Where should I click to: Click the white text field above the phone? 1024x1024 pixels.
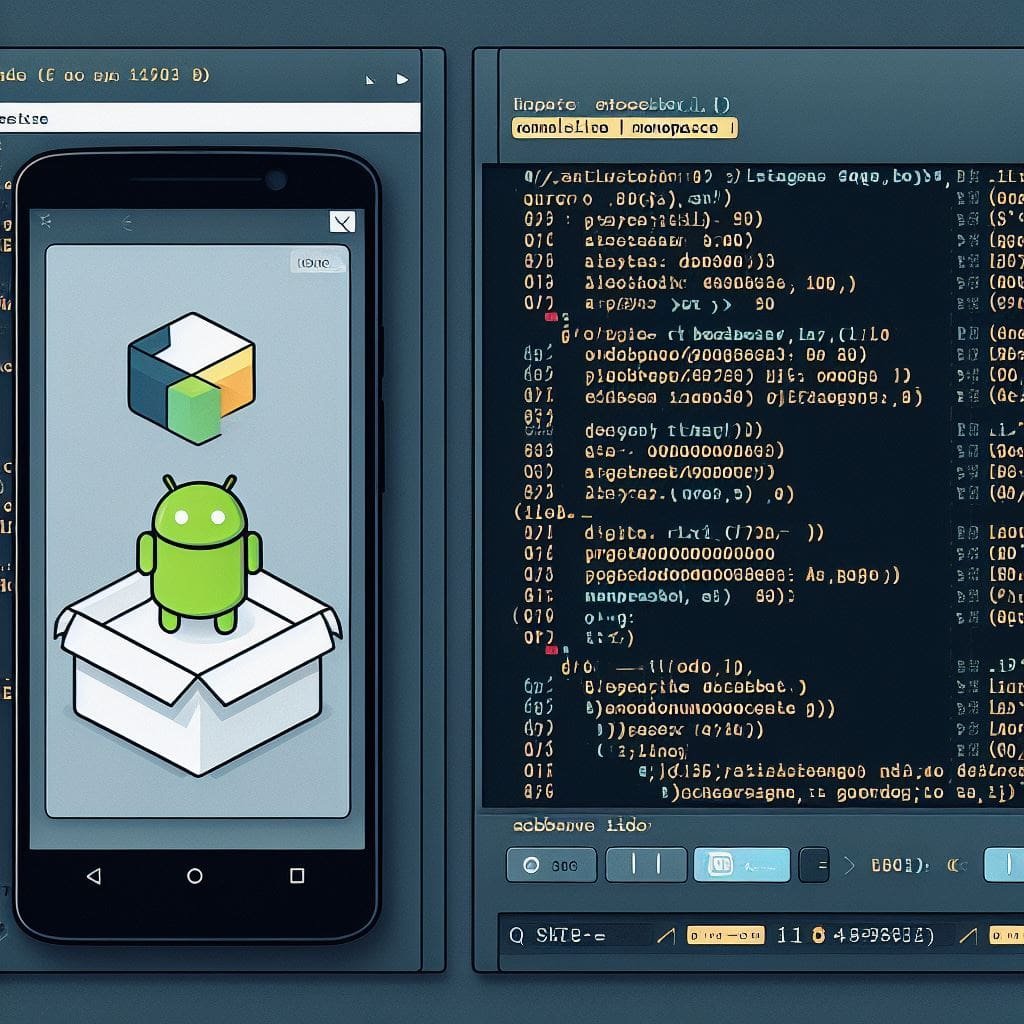[210, 118]
